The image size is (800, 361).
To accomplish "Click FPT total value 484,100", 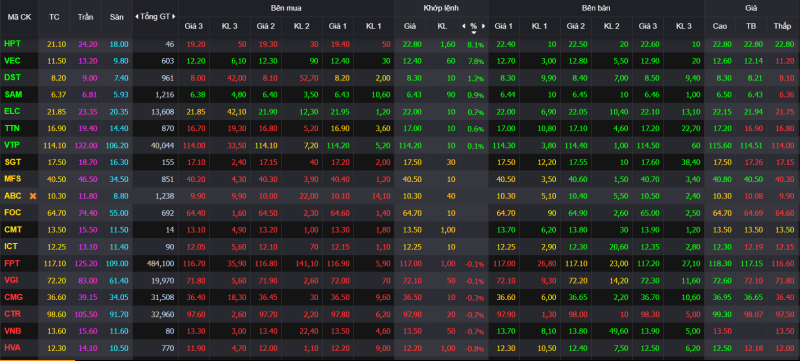I will coord(161,264).
